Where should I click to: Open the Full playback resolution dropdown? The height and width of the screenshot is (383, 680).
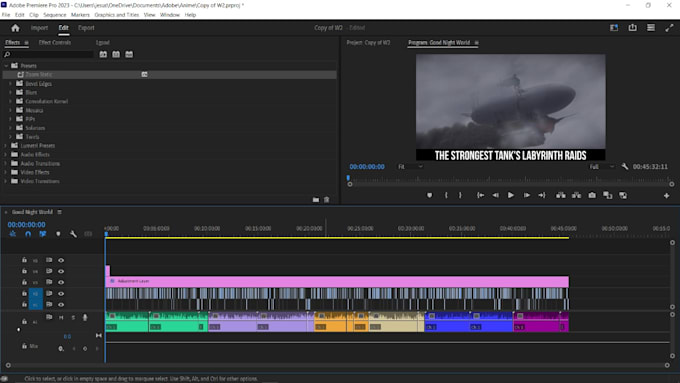tap(602, 167)
